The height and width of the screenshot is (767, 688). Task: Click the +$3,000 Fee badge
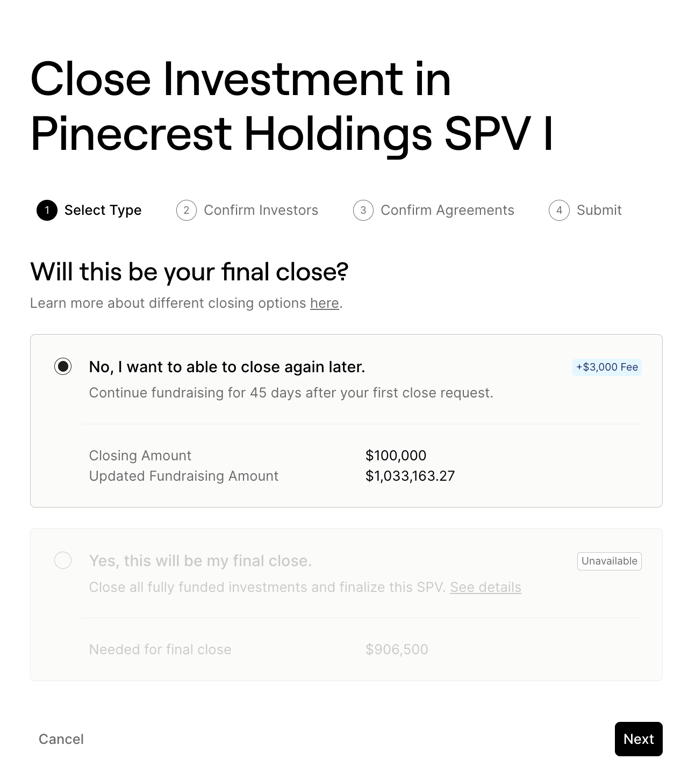[x=607, y=367]
